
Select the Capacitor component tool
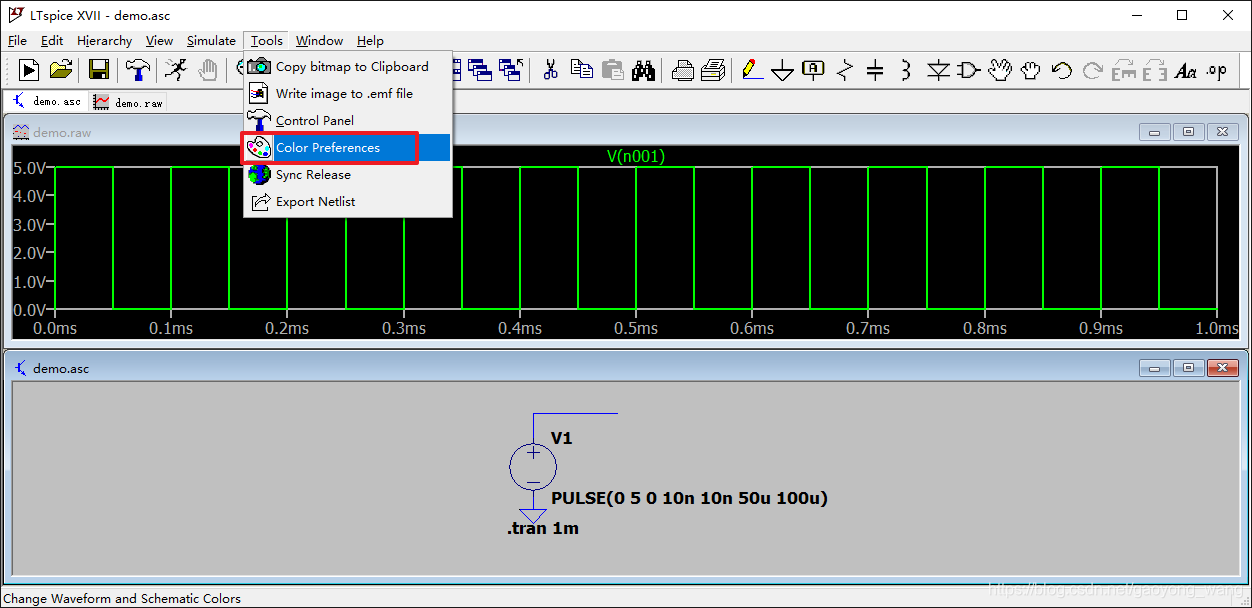point(875,69)
